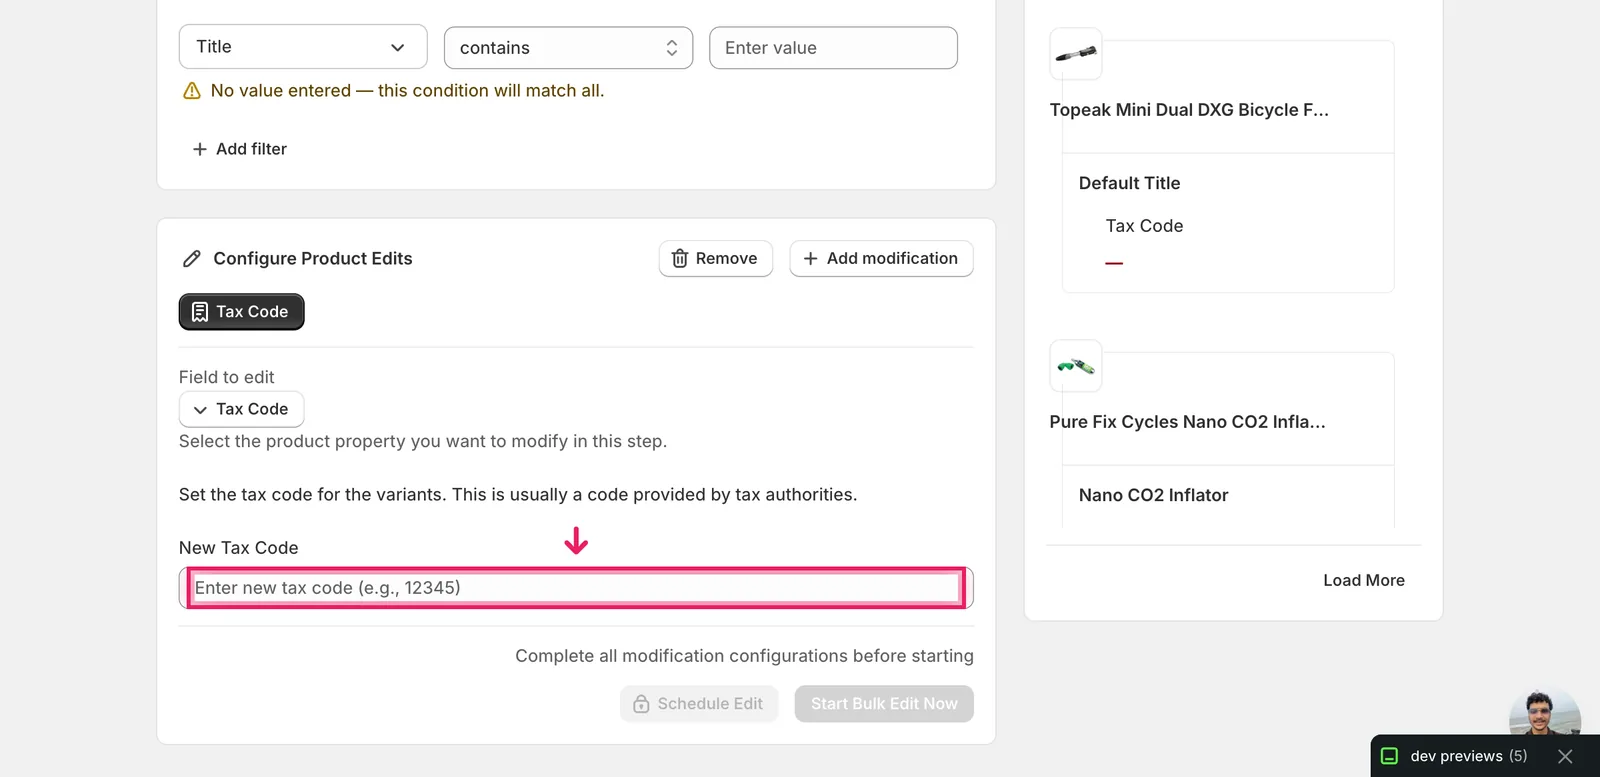Click the New Tax Code input field
Screen dimensions: 1600x777
[x=576, y=588]
